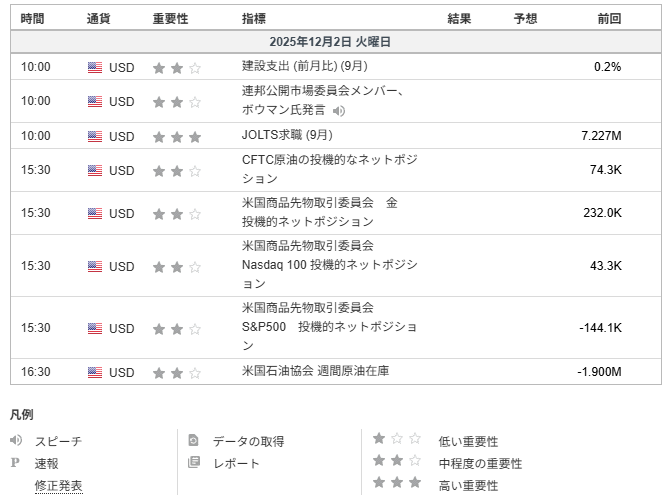Click the importance stars for 建設支出 row
Viewport: 670px width, 501px height.
click(x=176, y=67)
